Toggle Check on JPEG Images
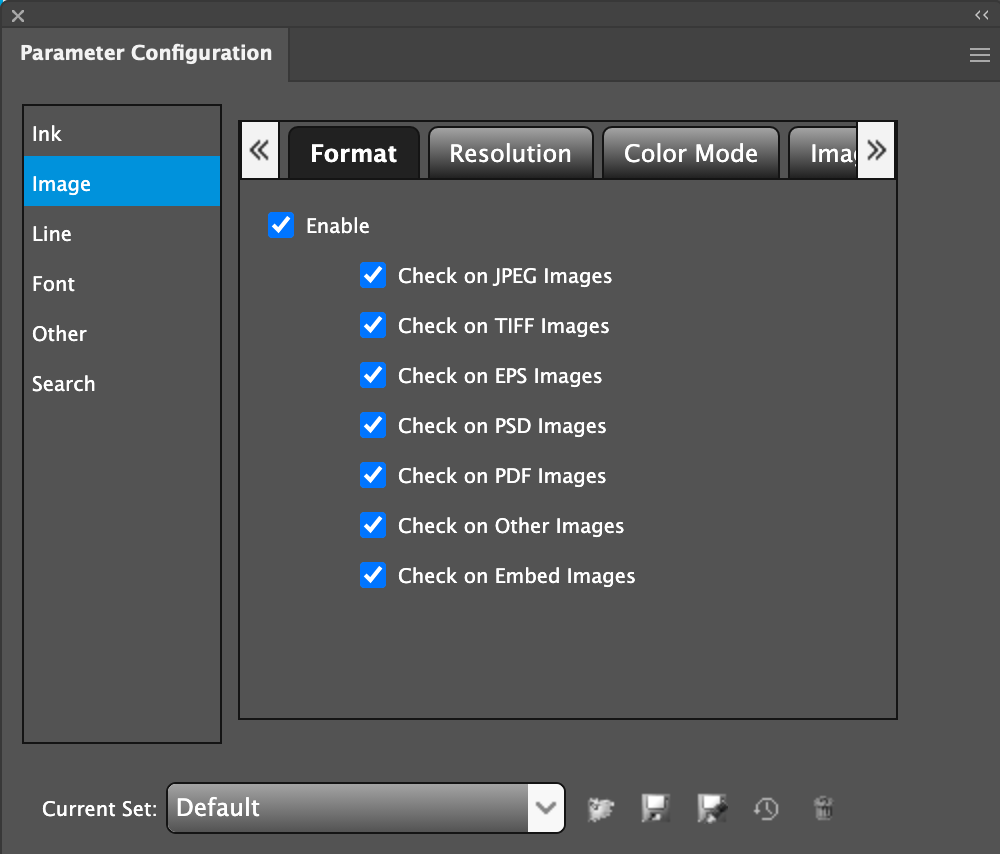Image resolution: width=1000 pixels, height=854 pixels. tap(373, 276)
